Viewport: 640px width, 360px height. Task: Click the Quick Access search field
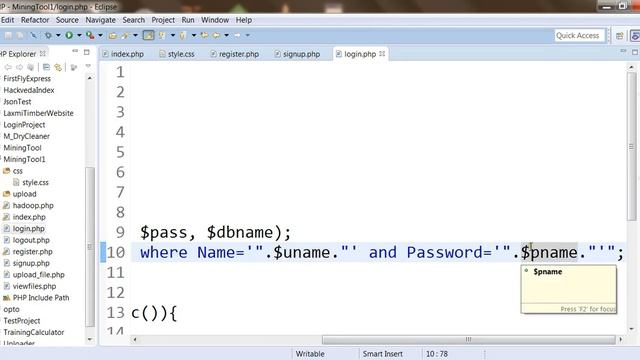579,36
